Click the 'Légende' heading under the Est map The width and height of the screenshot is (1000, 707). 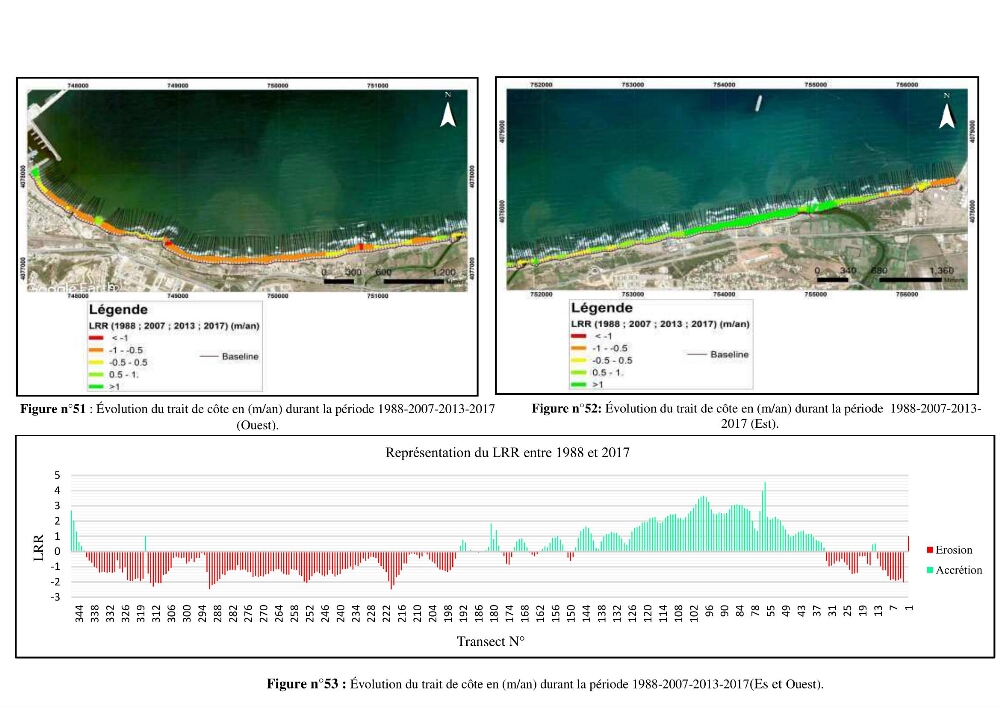[601, 308]
